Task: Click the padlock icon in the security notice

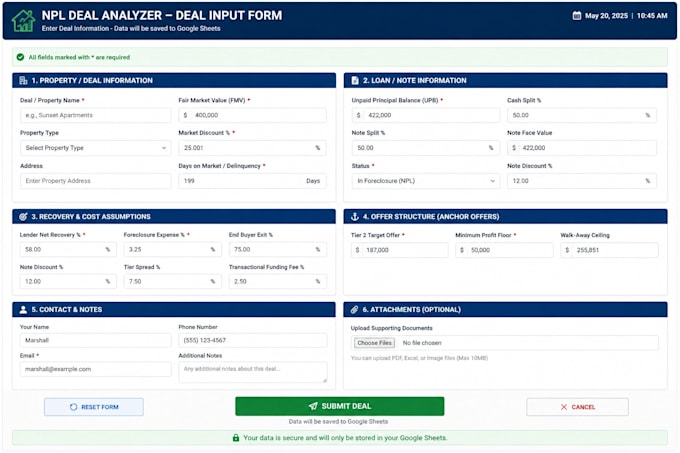Action: tap(235, 438)
